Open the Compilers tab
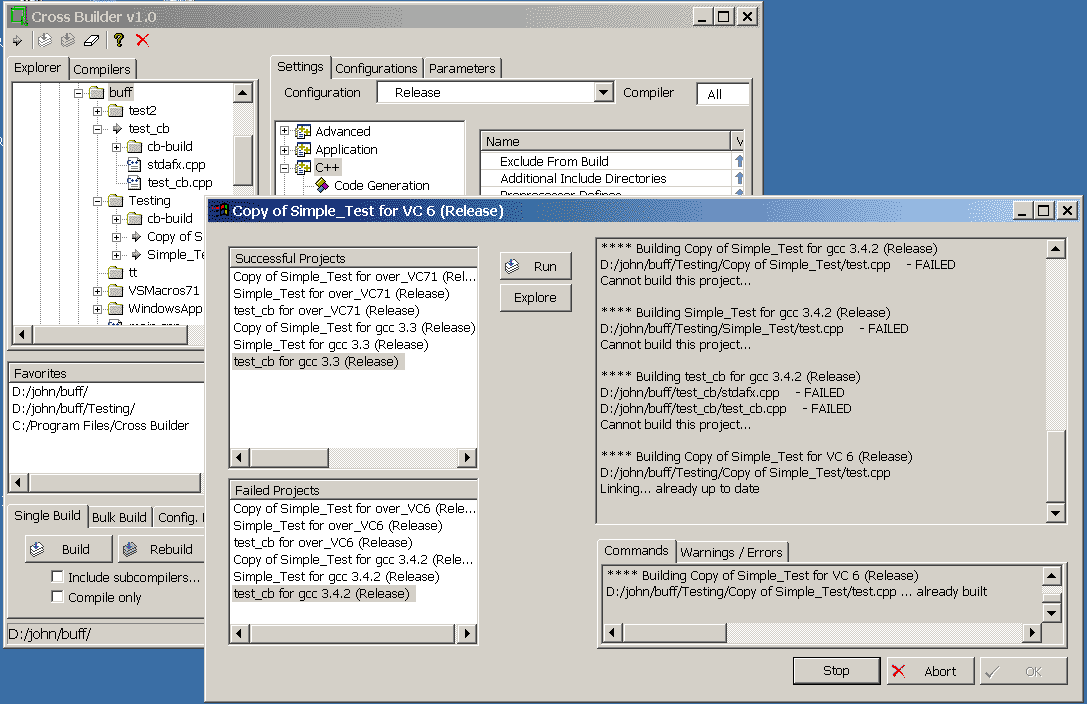 click(102, 69)
